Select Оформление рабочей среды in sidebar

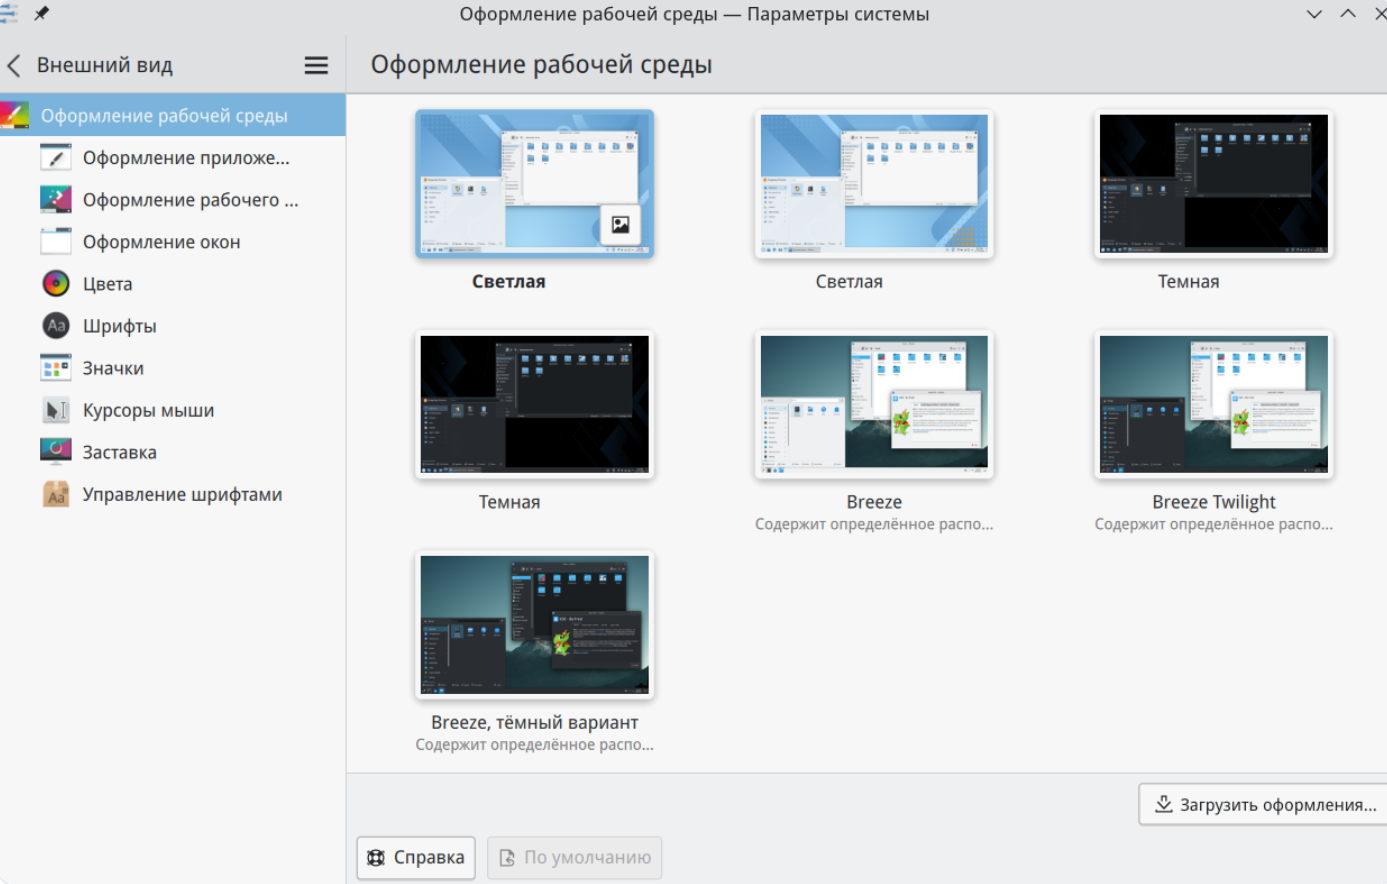point(164,116)
